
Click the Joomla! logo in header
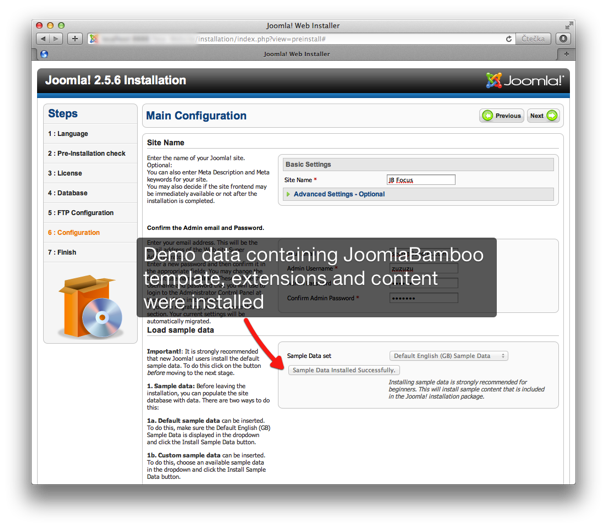(x=525, y=81)
